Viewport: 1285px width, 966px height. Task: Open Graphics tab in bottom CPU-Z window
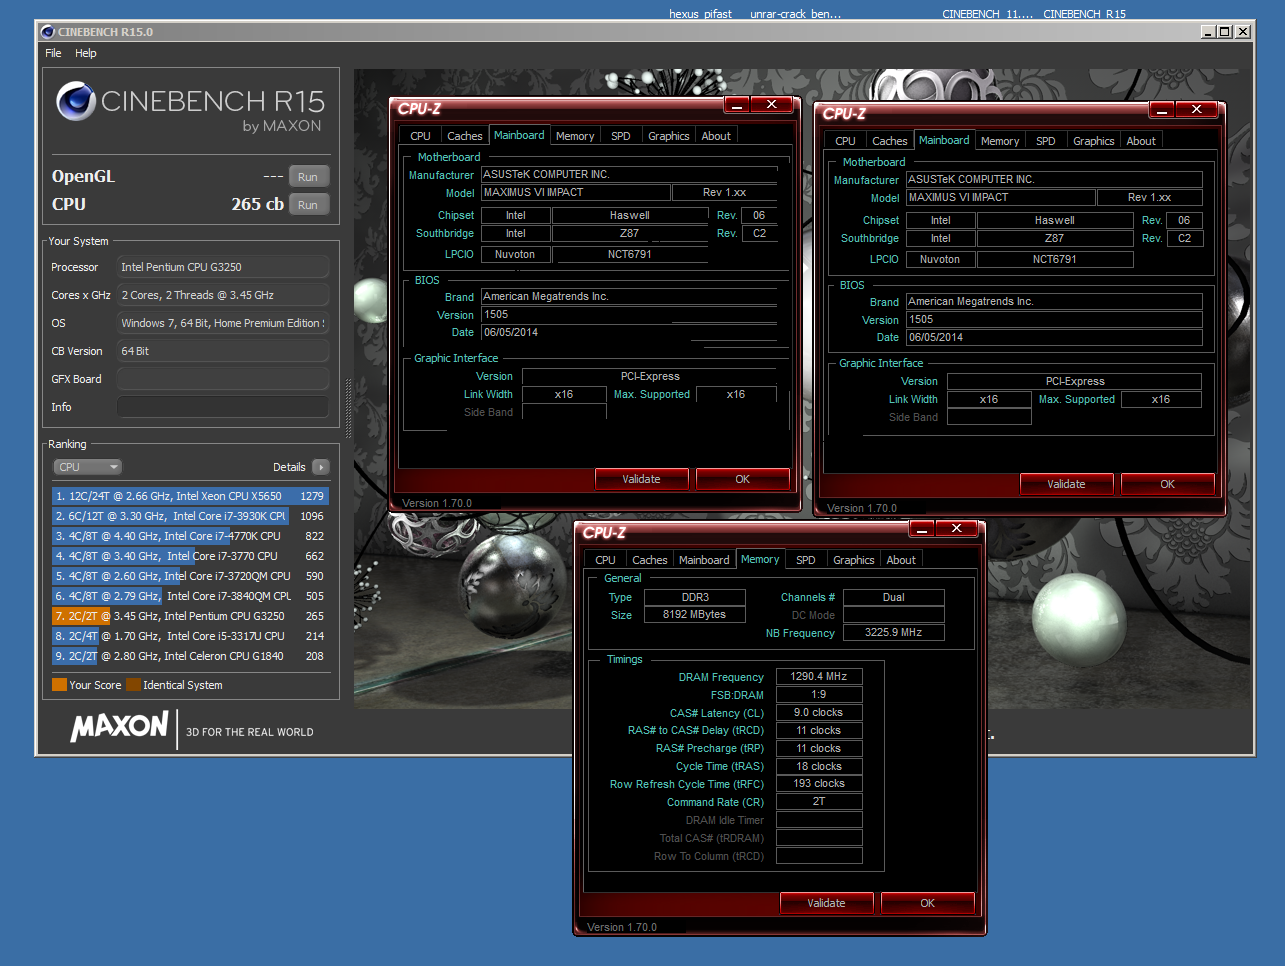point(853,560)
